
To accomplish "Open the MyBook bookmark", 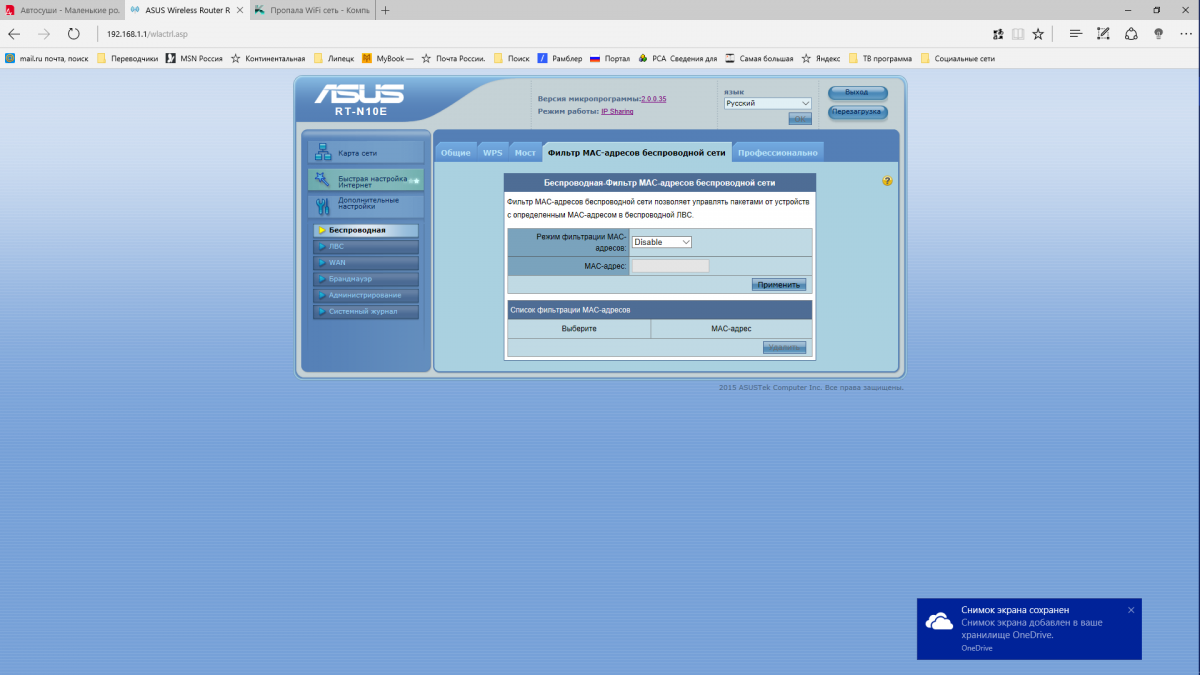I will pos(388,58).
